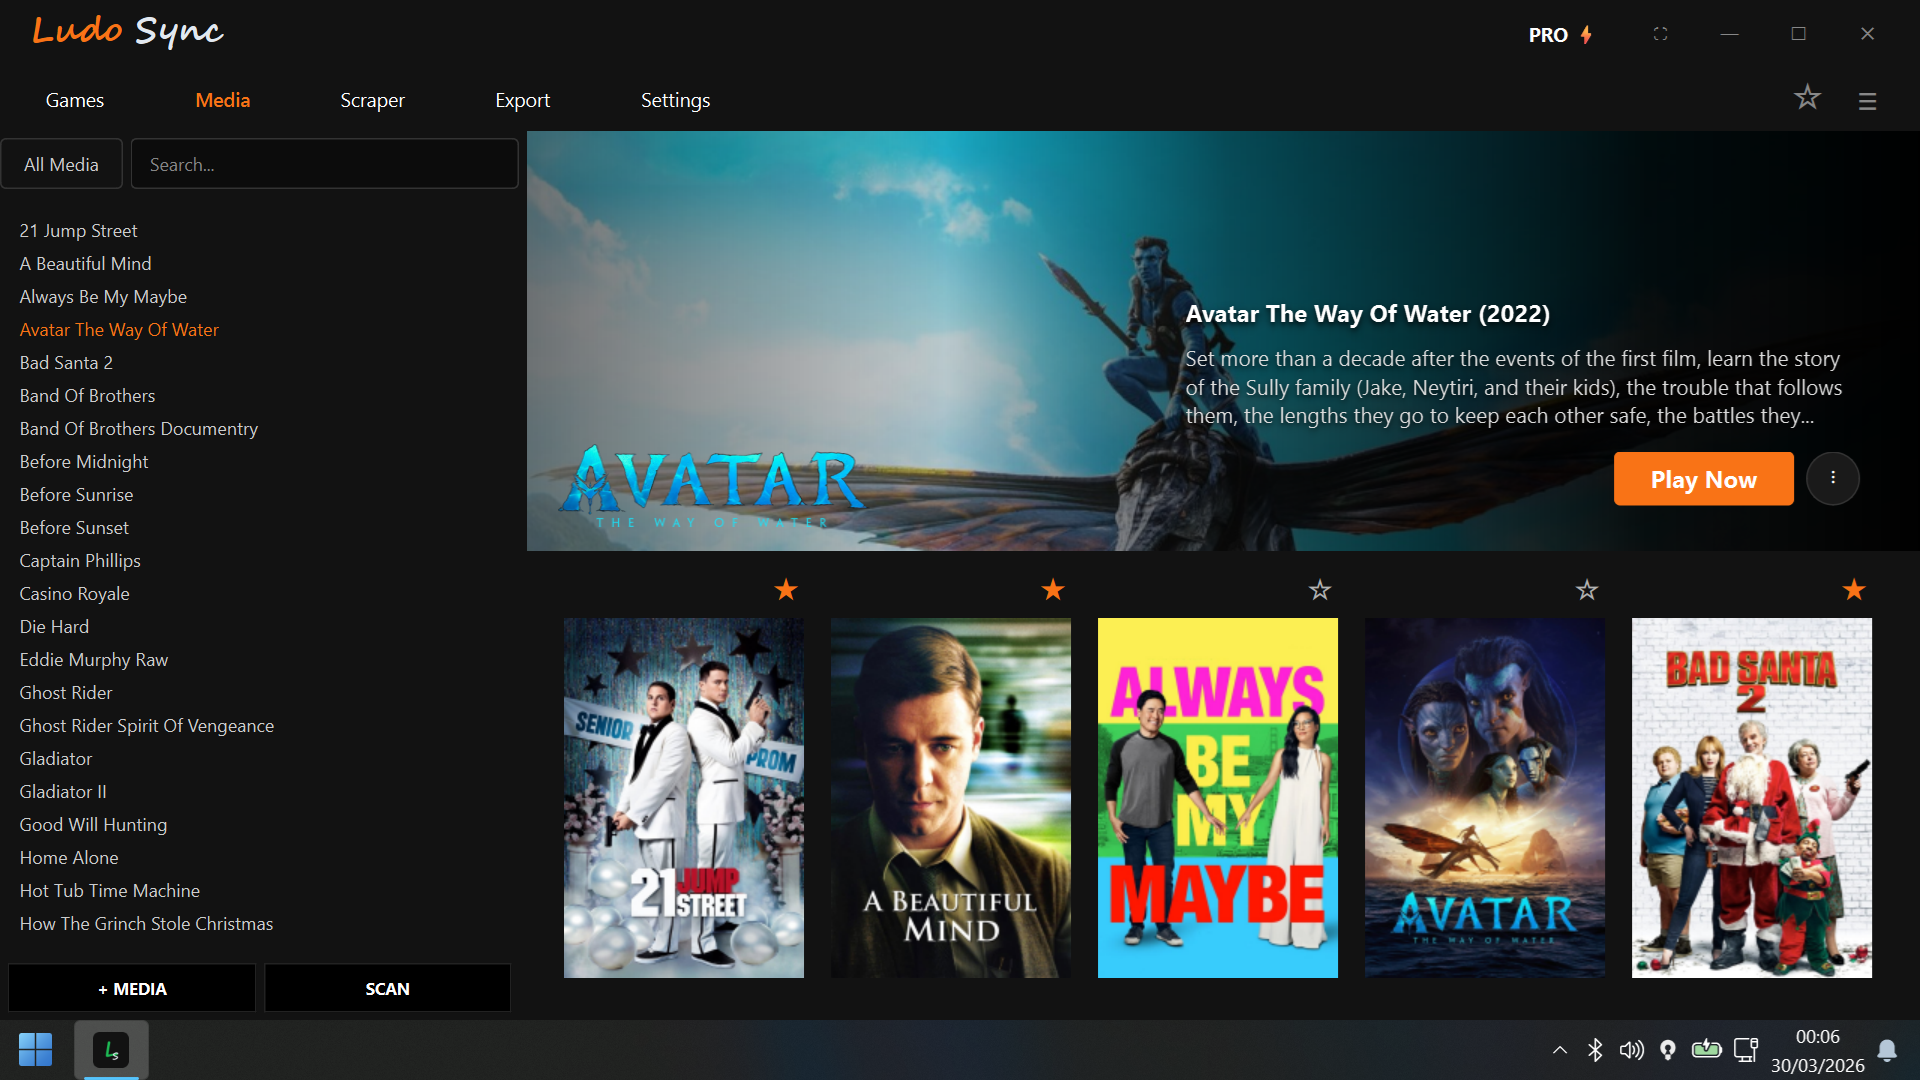Open the Windows Start button
The width and height of the screenshot is (1920, 1080).
point(35,1050)
